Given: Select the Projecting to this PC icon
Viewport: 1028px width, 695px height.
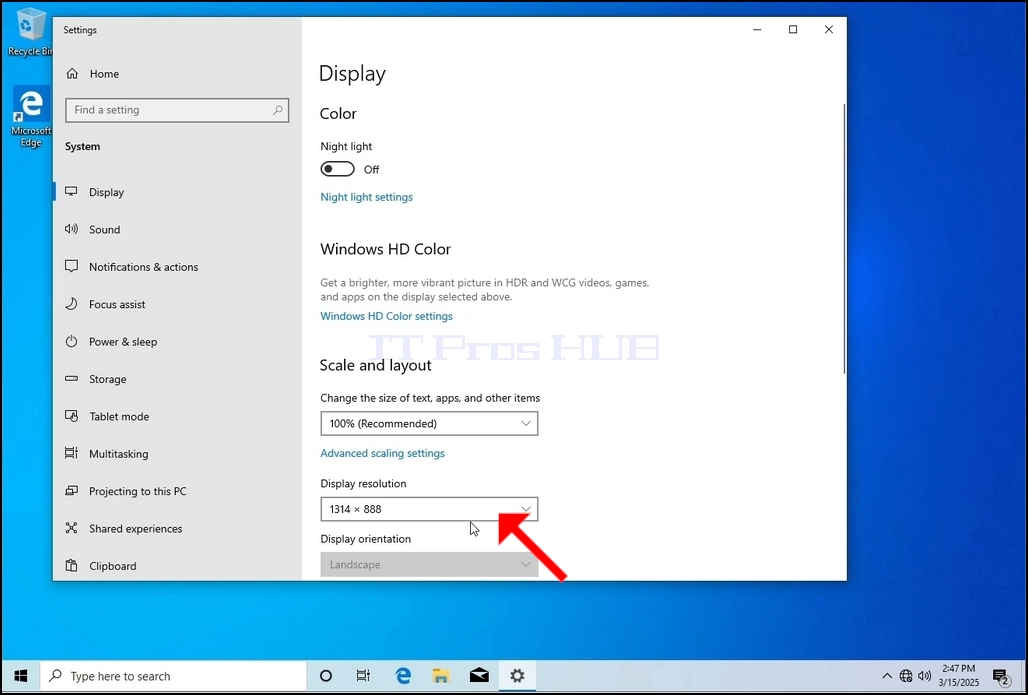Looking at the screenshot, I should (71, 491).
